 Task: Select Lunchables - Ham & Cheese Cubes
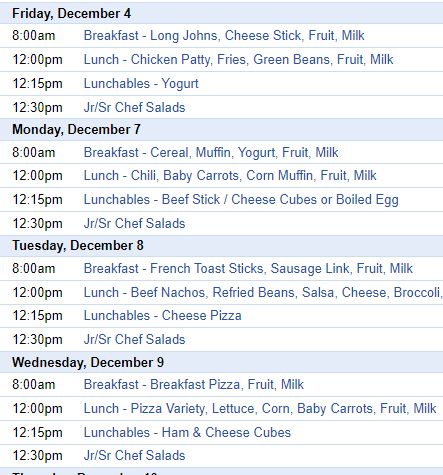tap(187, 433)
